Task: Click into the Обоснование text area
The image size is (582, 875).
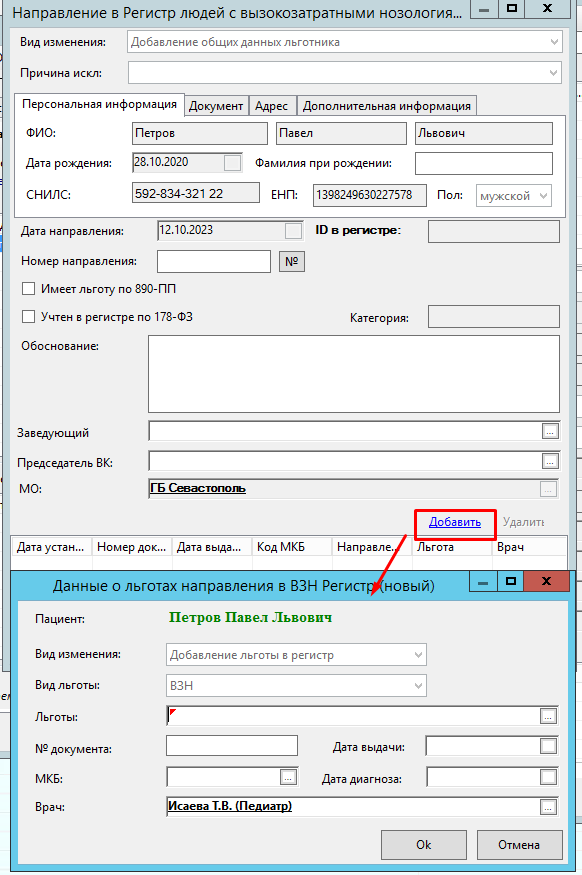Action: (354, 374)
